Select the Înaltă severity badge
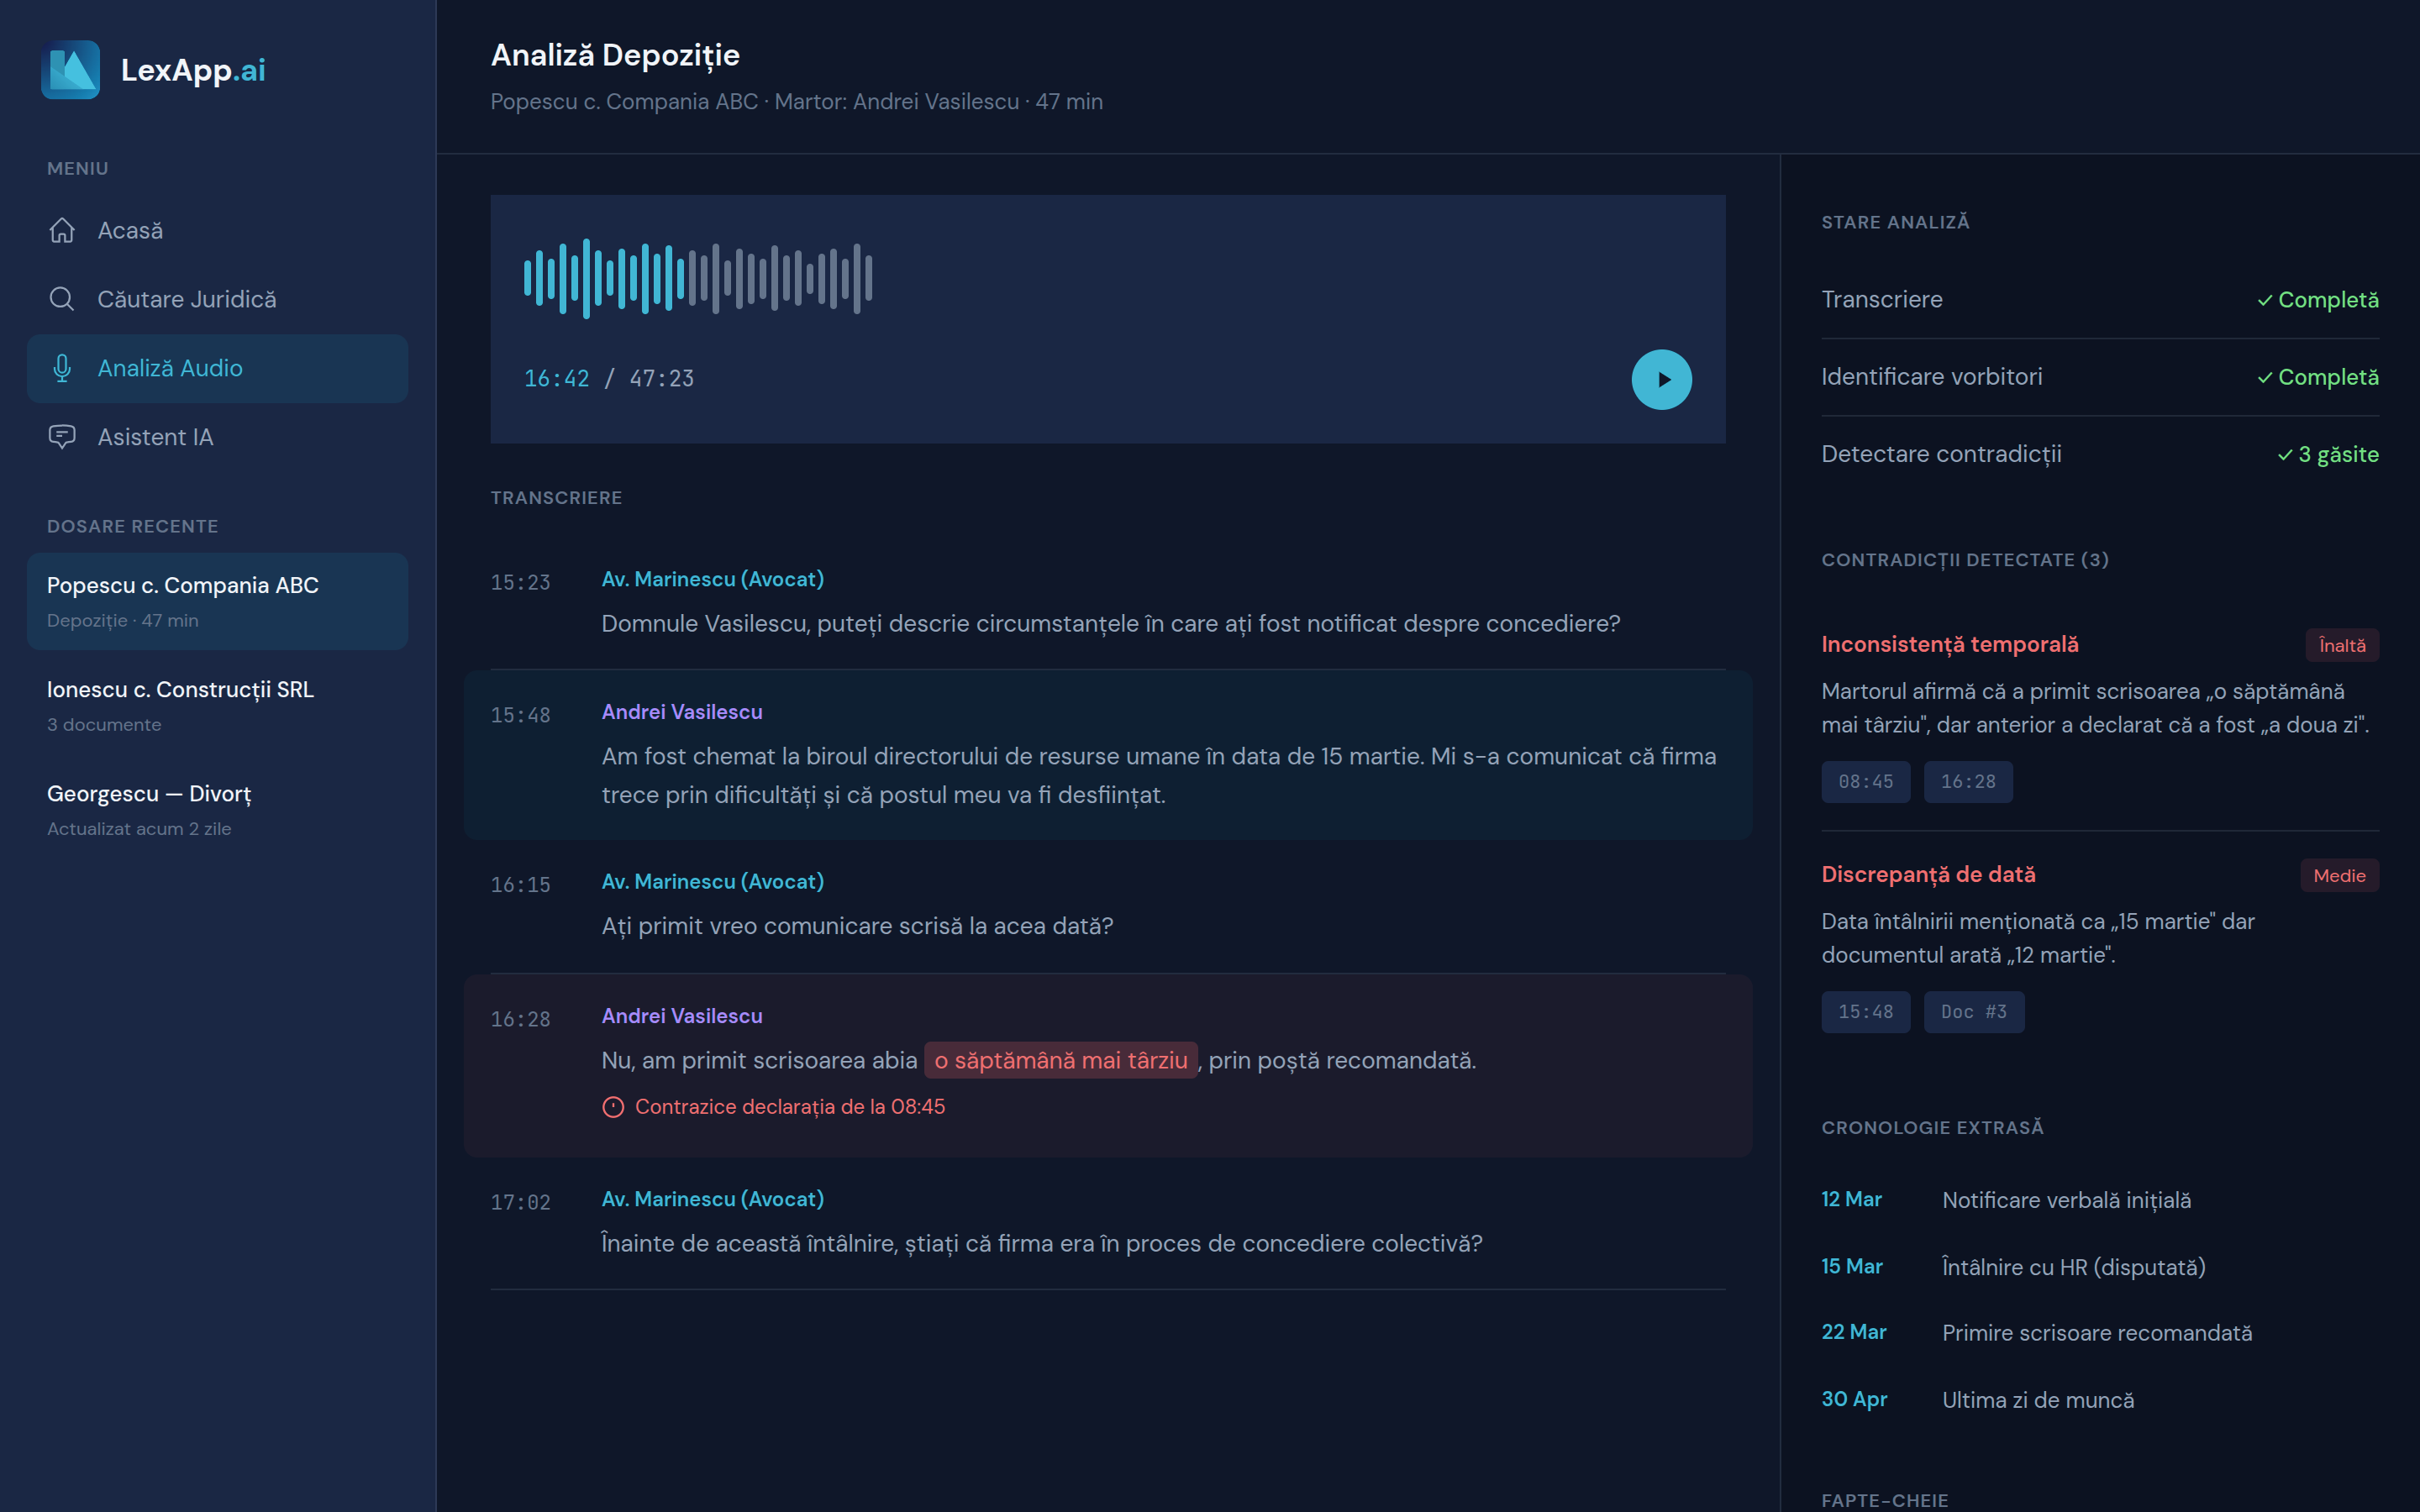The height and width of the screenshot is (1512, 2420). [2341, 645]
